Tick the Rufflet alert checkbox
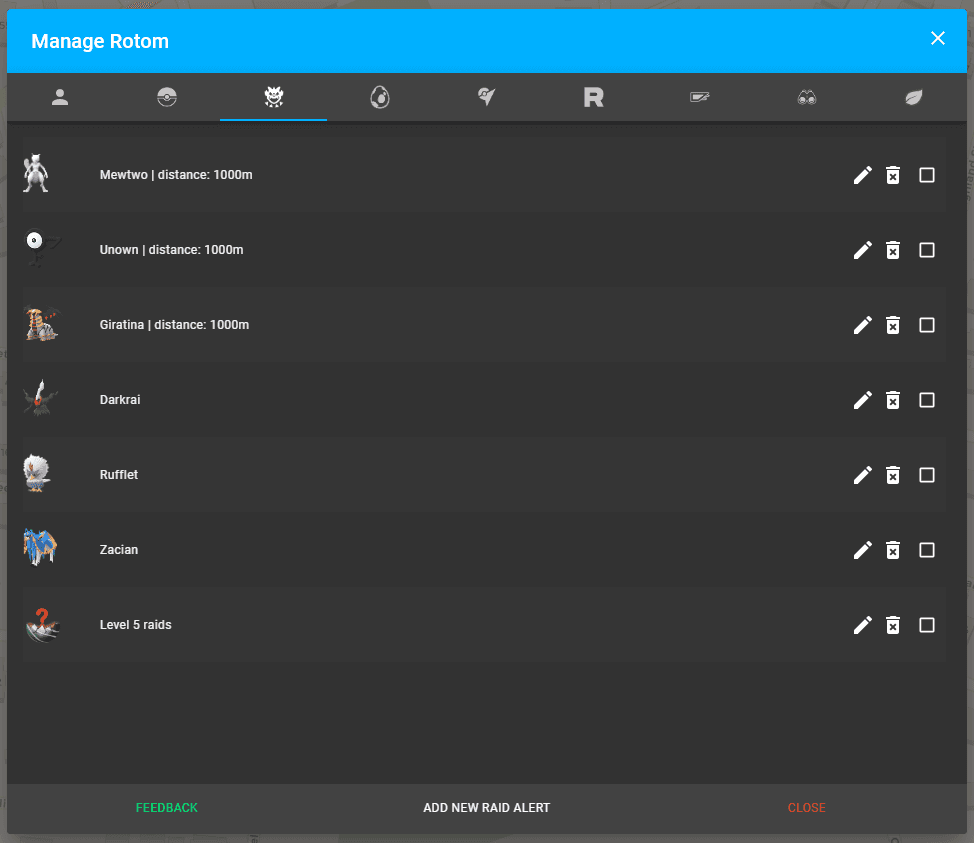974x843 pixels. point(927,475)
